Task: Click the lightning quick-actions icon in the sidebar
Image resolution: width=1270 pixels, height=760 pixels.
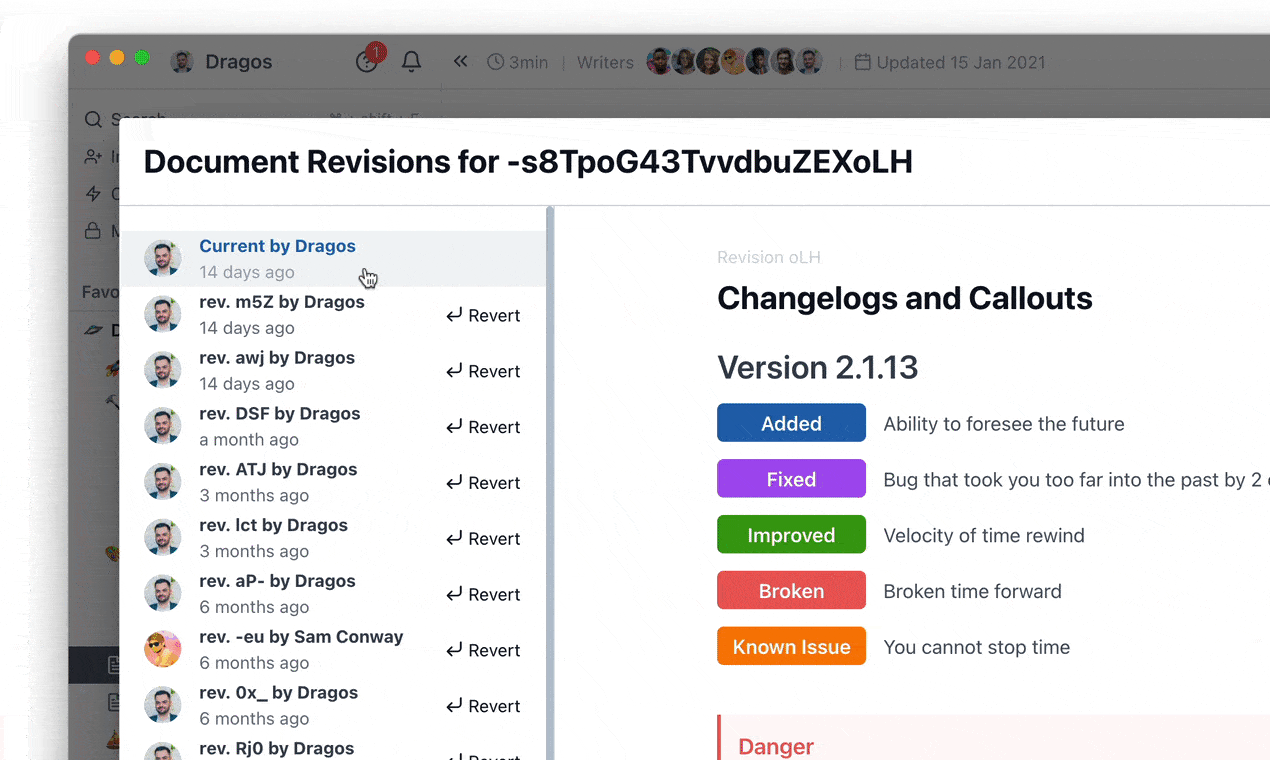Action: pos(93,194)
